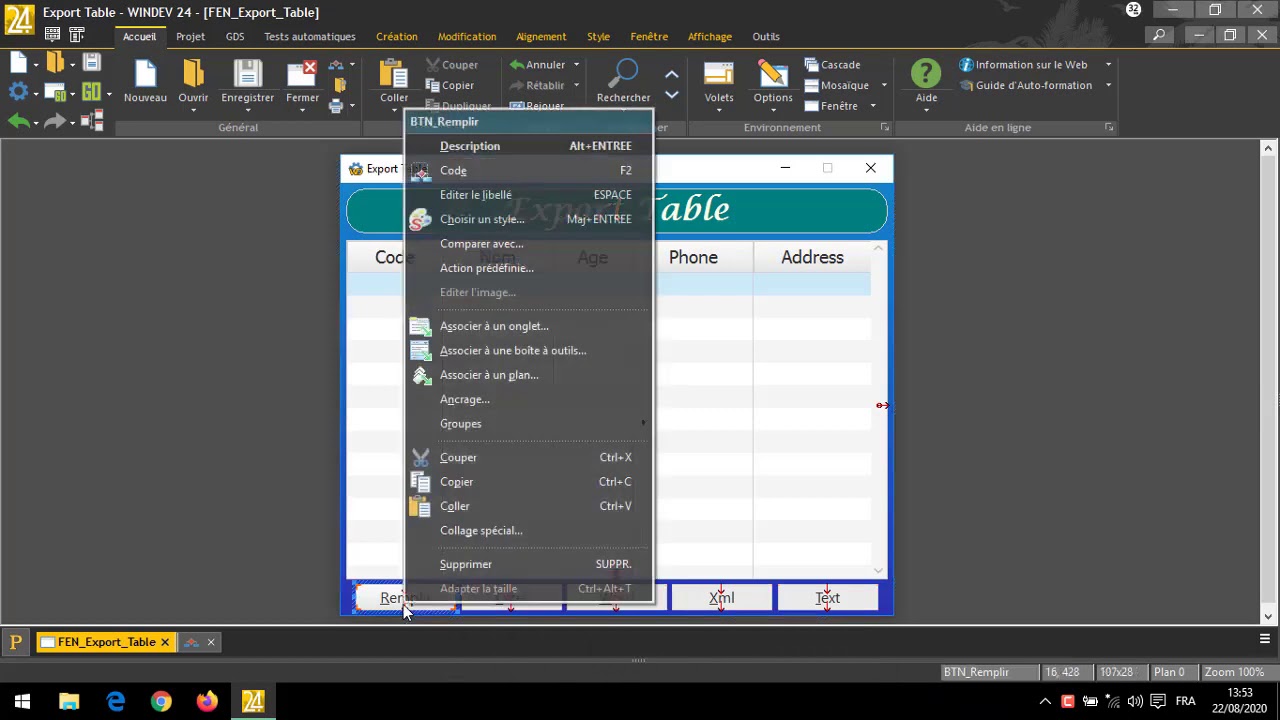Click the Coller clipboard icon

pyautogui.click(x=393, y=74)
